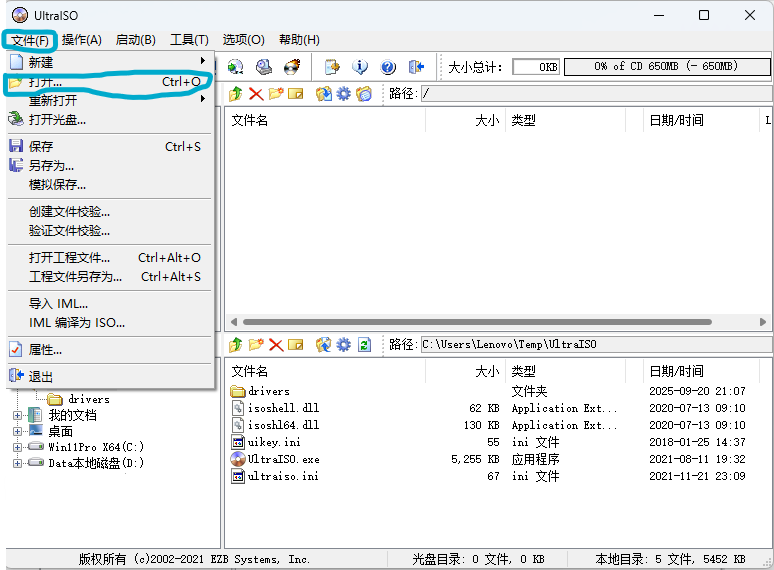This screenshot has height=570, width=774.
Task: Select the drivers folder in the tree
Action: pos(89,399)
